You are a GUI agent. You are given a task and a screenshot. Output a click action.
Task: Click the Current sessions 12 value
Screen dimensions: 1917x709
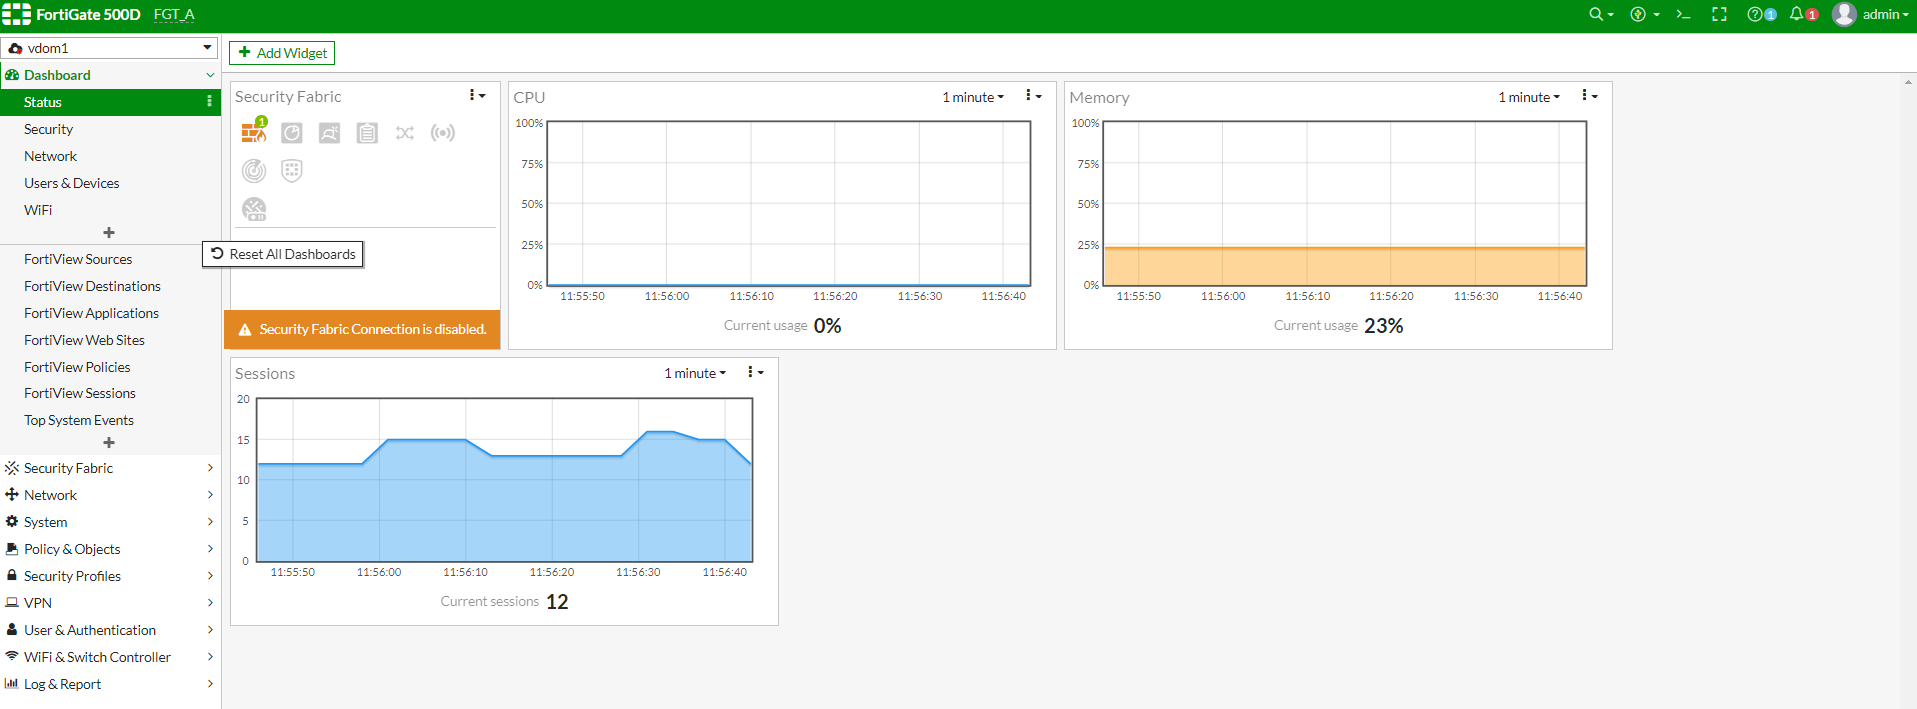click(x=557, y=602)
